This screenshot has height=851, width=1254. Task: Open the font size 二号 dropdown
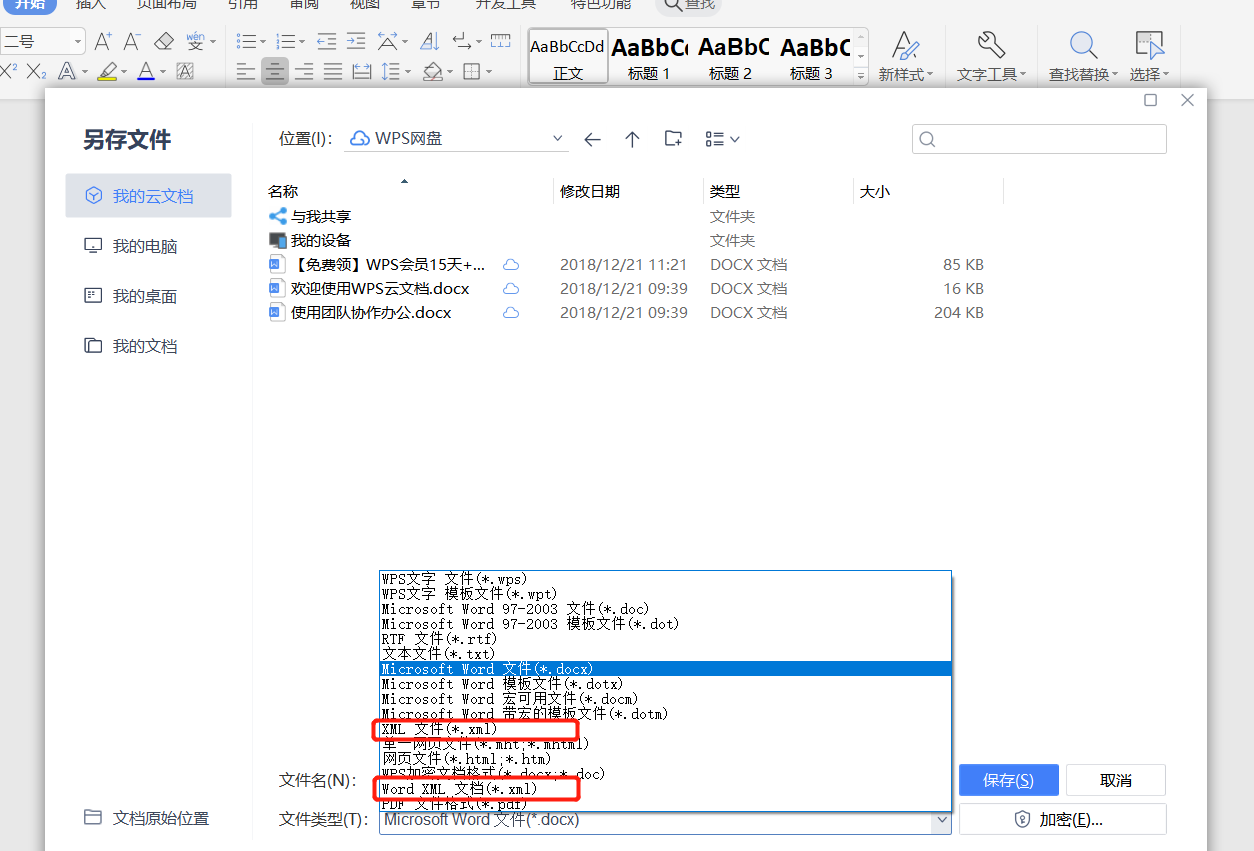click(77, 41)
